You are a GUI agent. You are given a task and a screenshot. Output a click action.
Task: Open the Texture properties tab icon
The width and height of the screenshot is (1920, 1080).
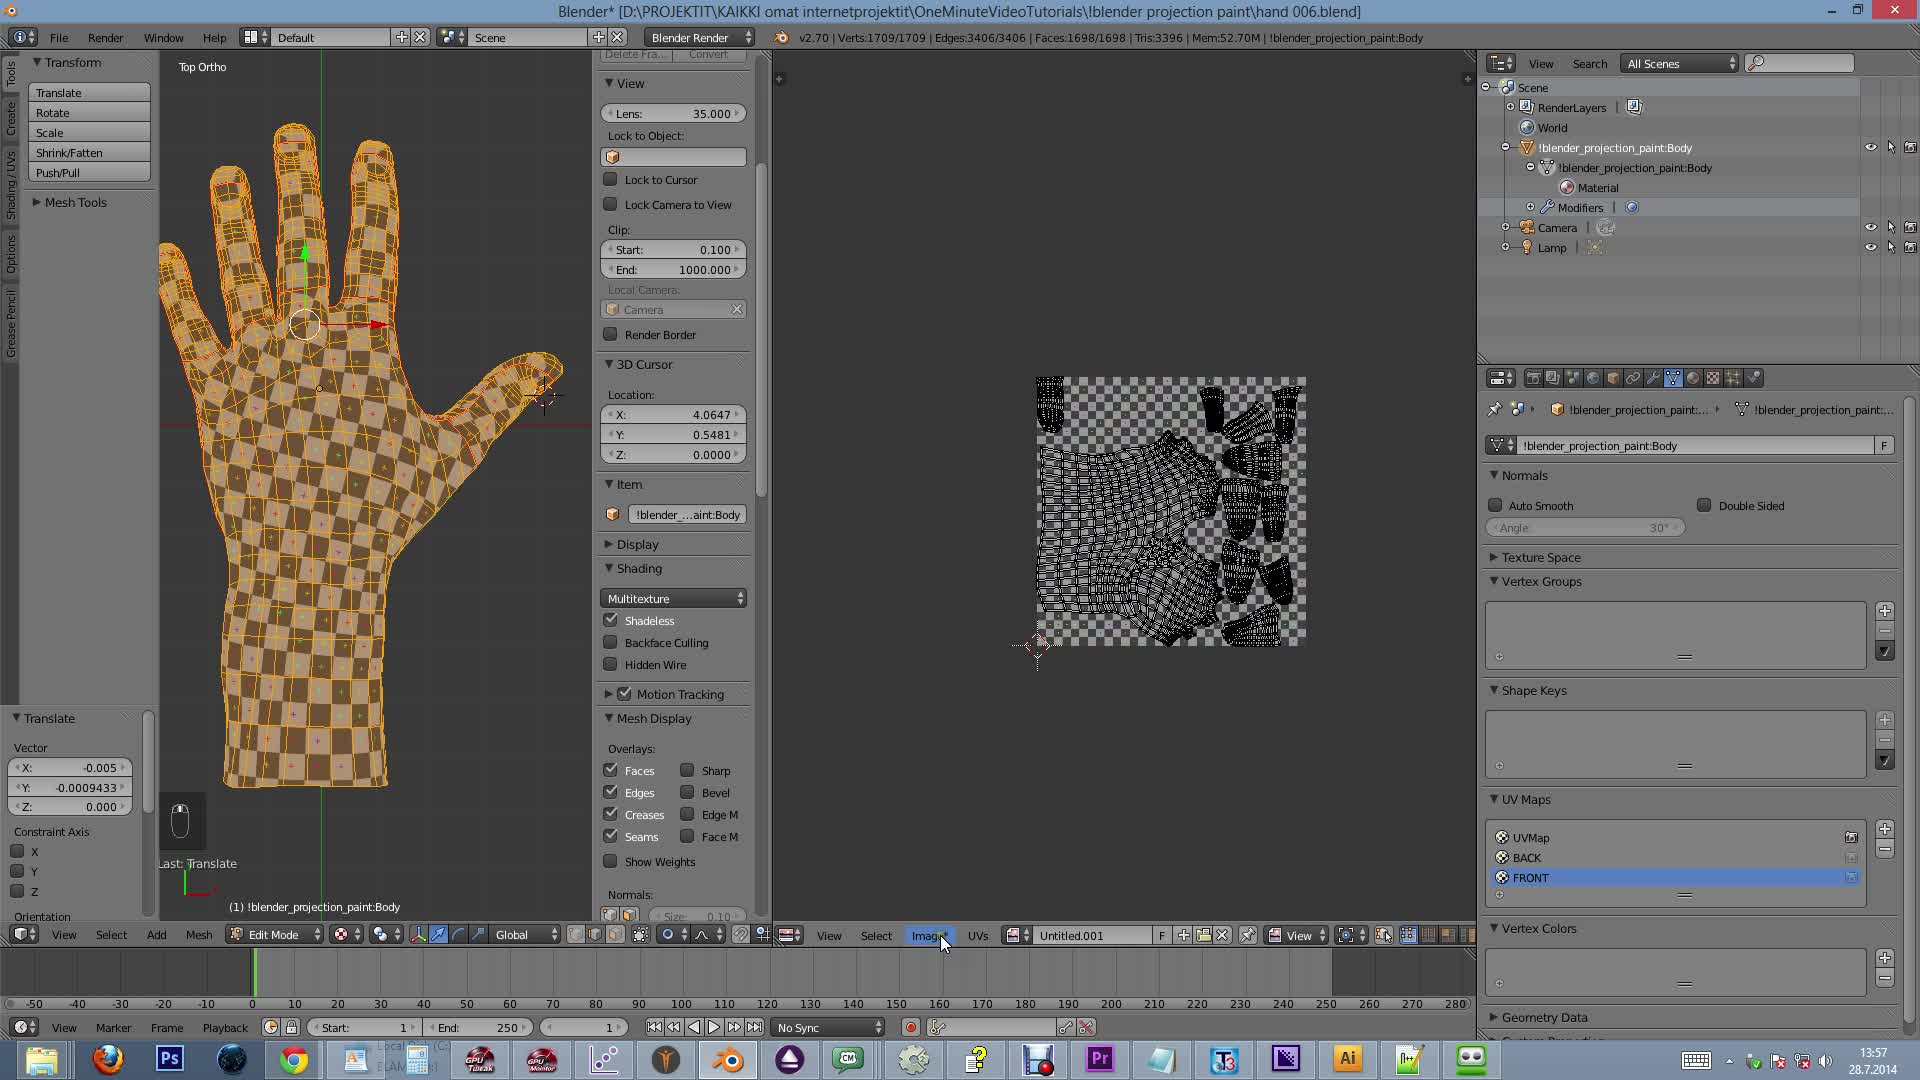[1713, 378]
